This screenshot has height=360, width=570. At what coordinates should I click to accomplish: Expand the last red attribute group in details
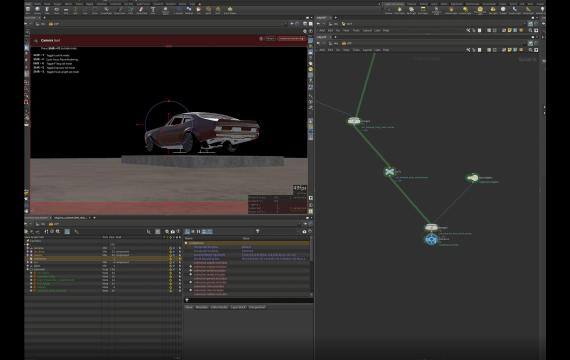[190, 290]
